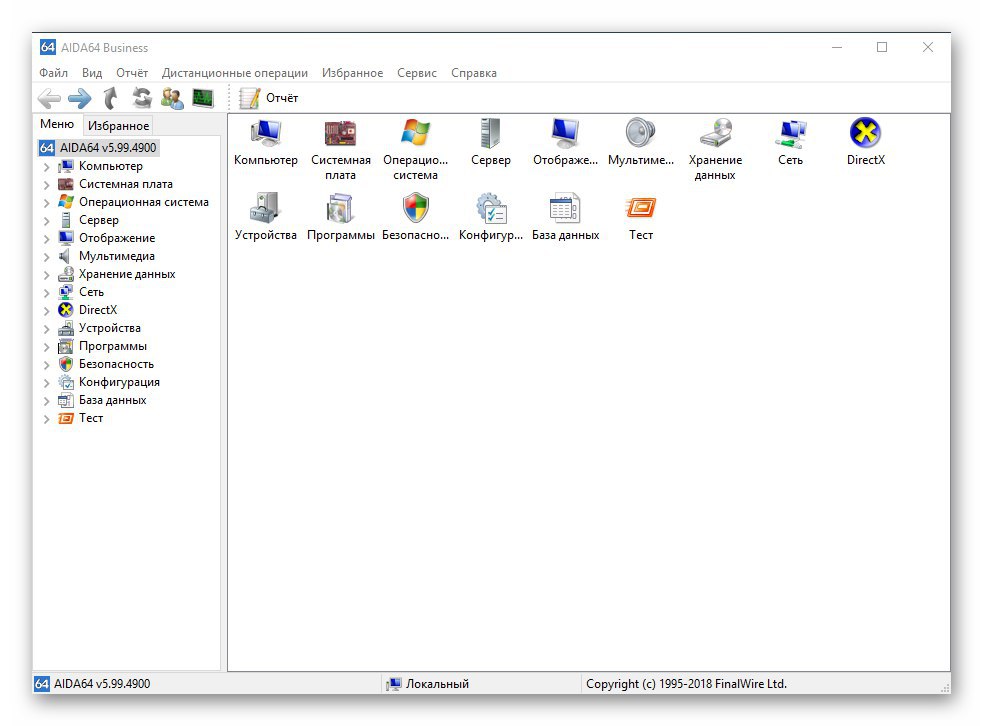Expand the Сервер tree node
Viewport: 983px width, 726px height.
[x=46, y=221]
